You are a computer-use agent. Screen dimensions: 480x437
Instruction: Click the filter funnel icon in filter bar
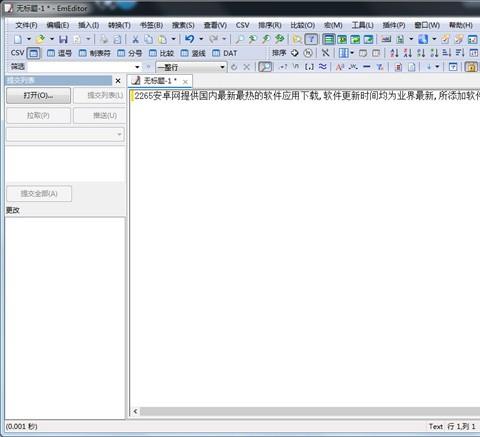coord(380,67)
